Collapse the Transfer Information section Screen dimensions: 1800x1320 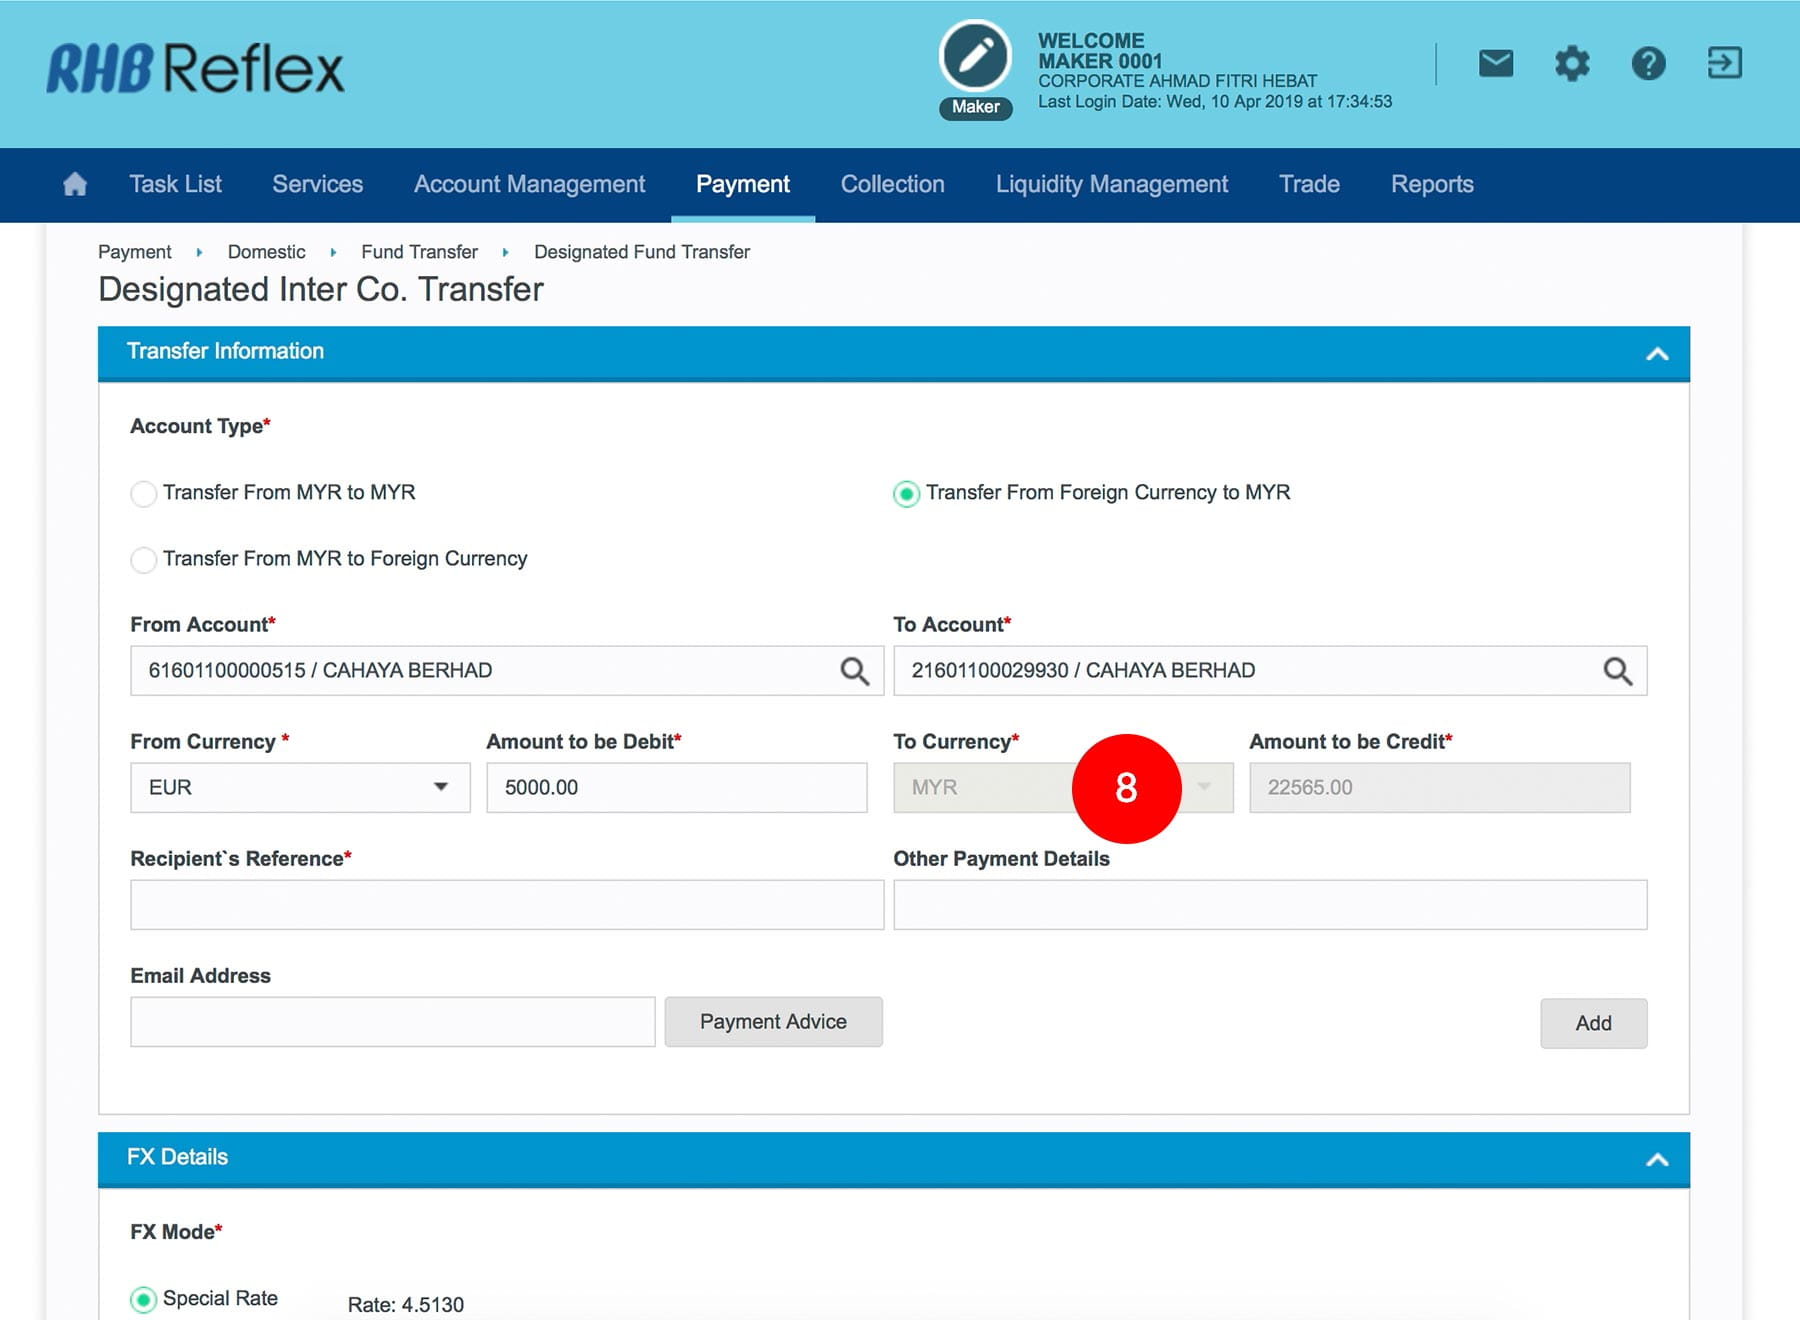pyautogui.click(x=1657, y=354)
